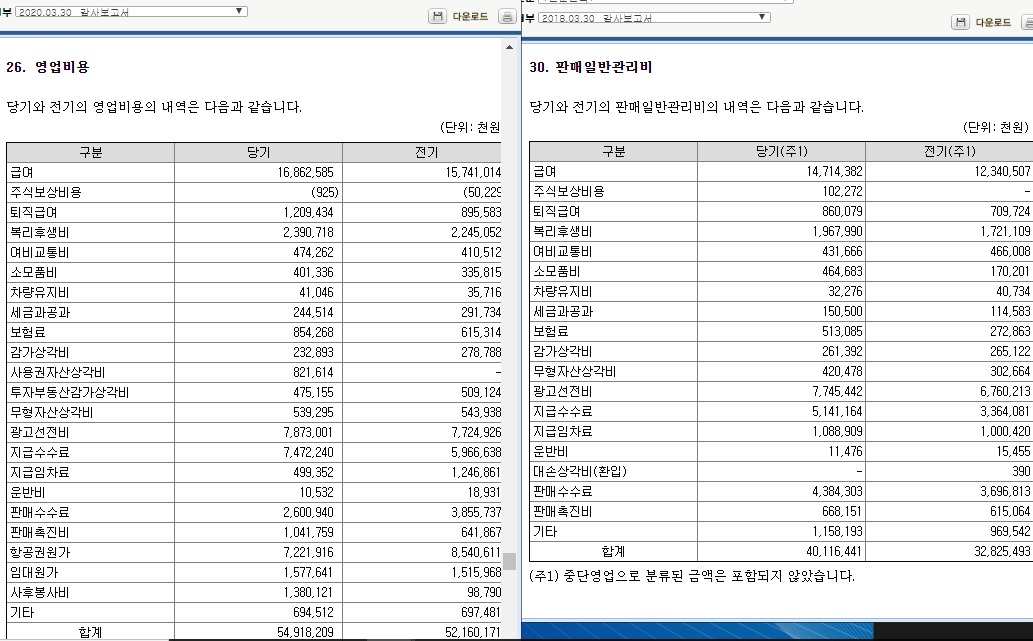Screen dimensions: 1033x641
Task: Click the value 3,364,081
Action: point(1005,411)
